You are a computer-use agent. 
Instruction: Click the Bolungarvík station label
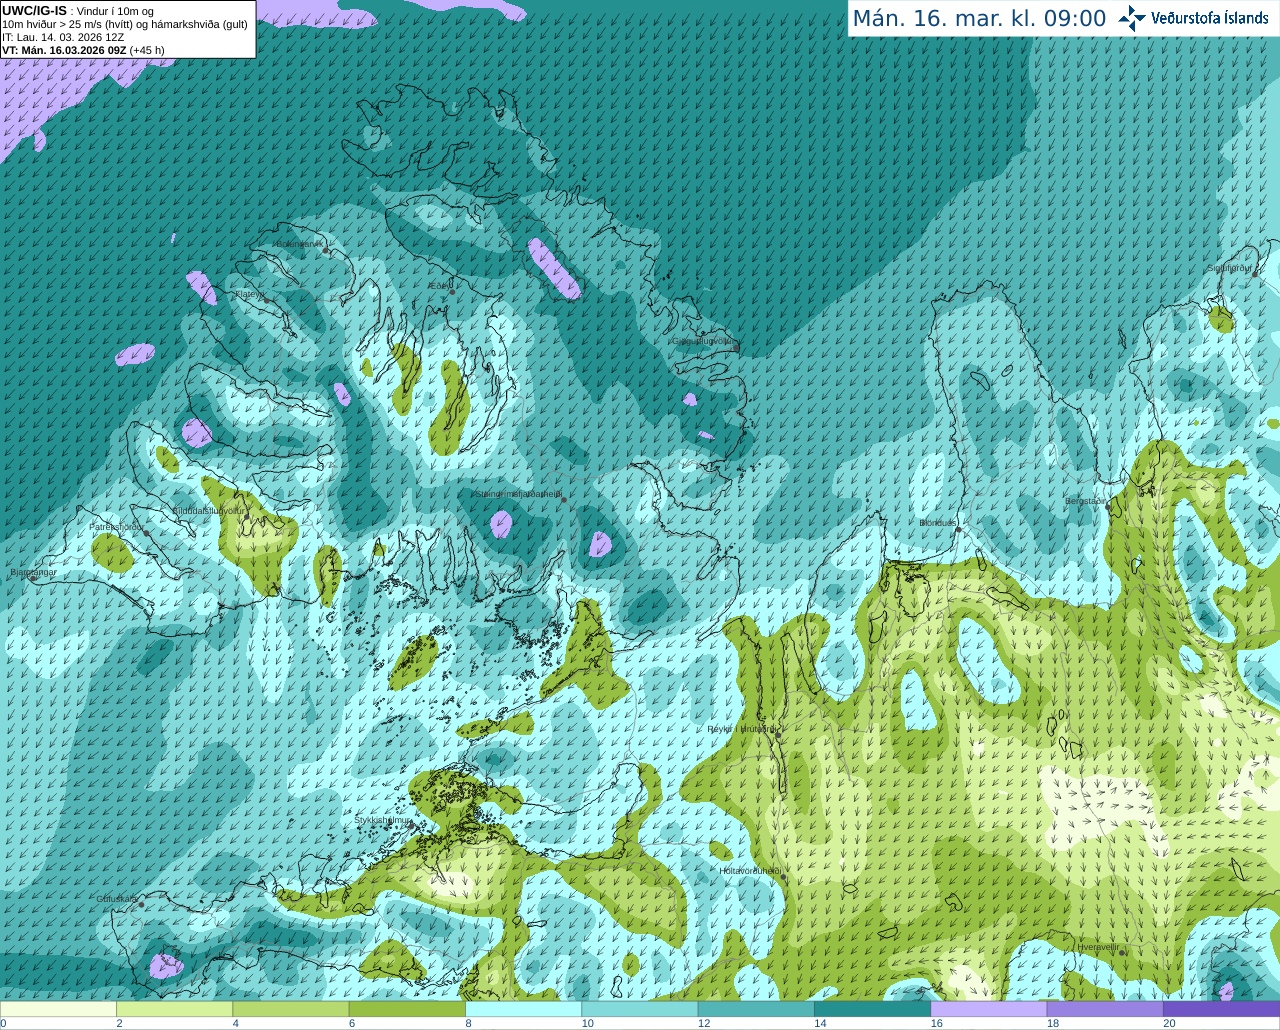299,244
